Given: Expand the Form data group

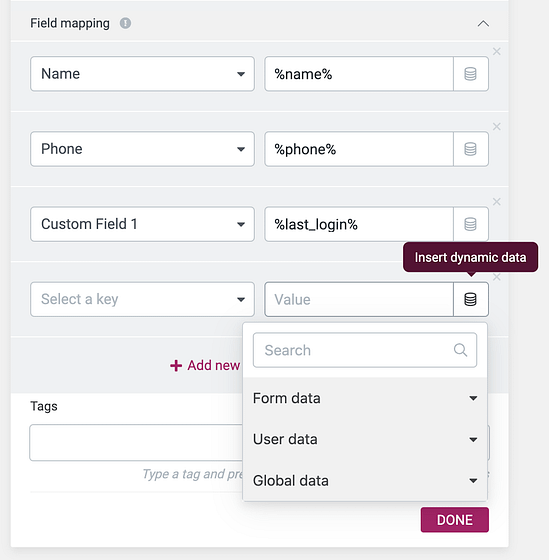Looking at the screenshot, I should pos(365,398).
